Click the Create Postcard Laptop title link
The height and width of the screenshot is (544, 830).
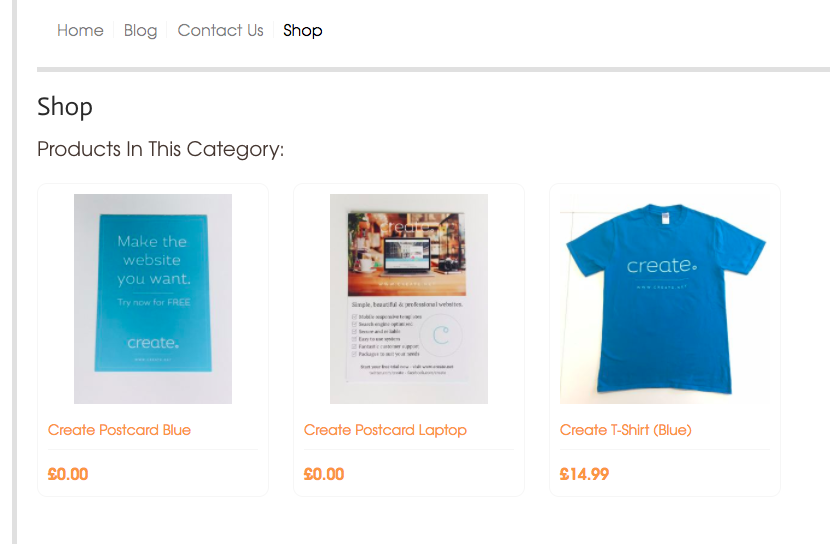385,430
